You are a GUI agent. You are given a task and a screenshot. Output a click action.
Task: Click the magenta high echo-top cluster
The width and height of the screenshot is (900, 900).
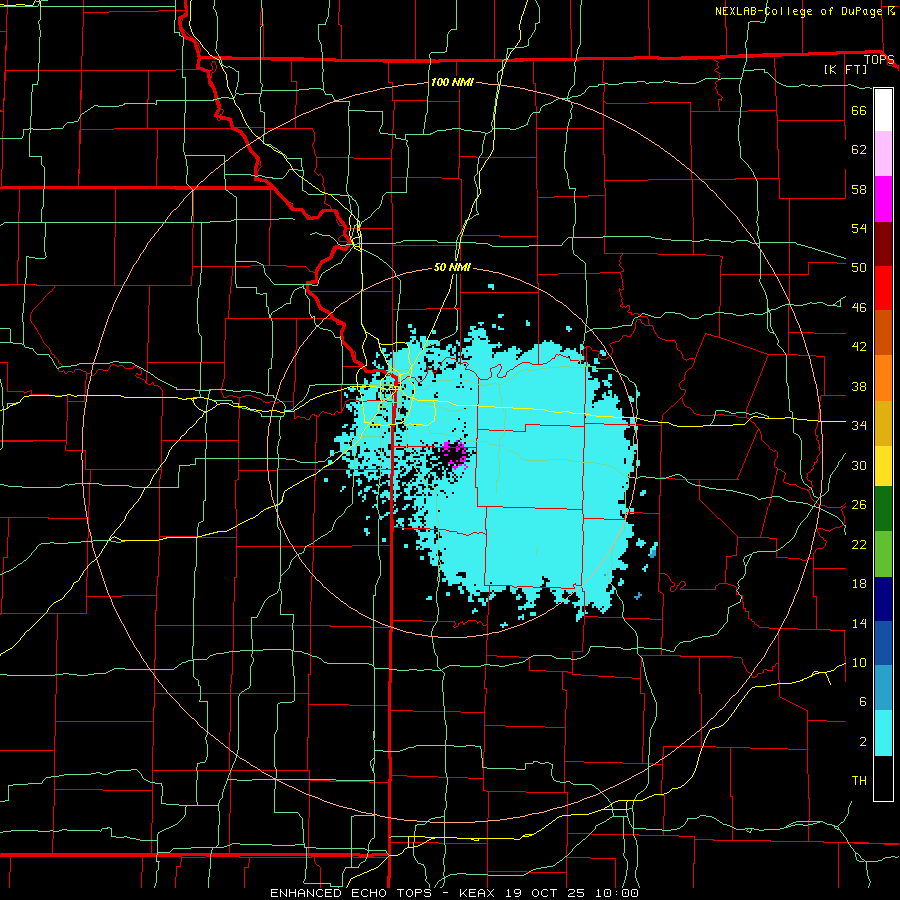456,455
